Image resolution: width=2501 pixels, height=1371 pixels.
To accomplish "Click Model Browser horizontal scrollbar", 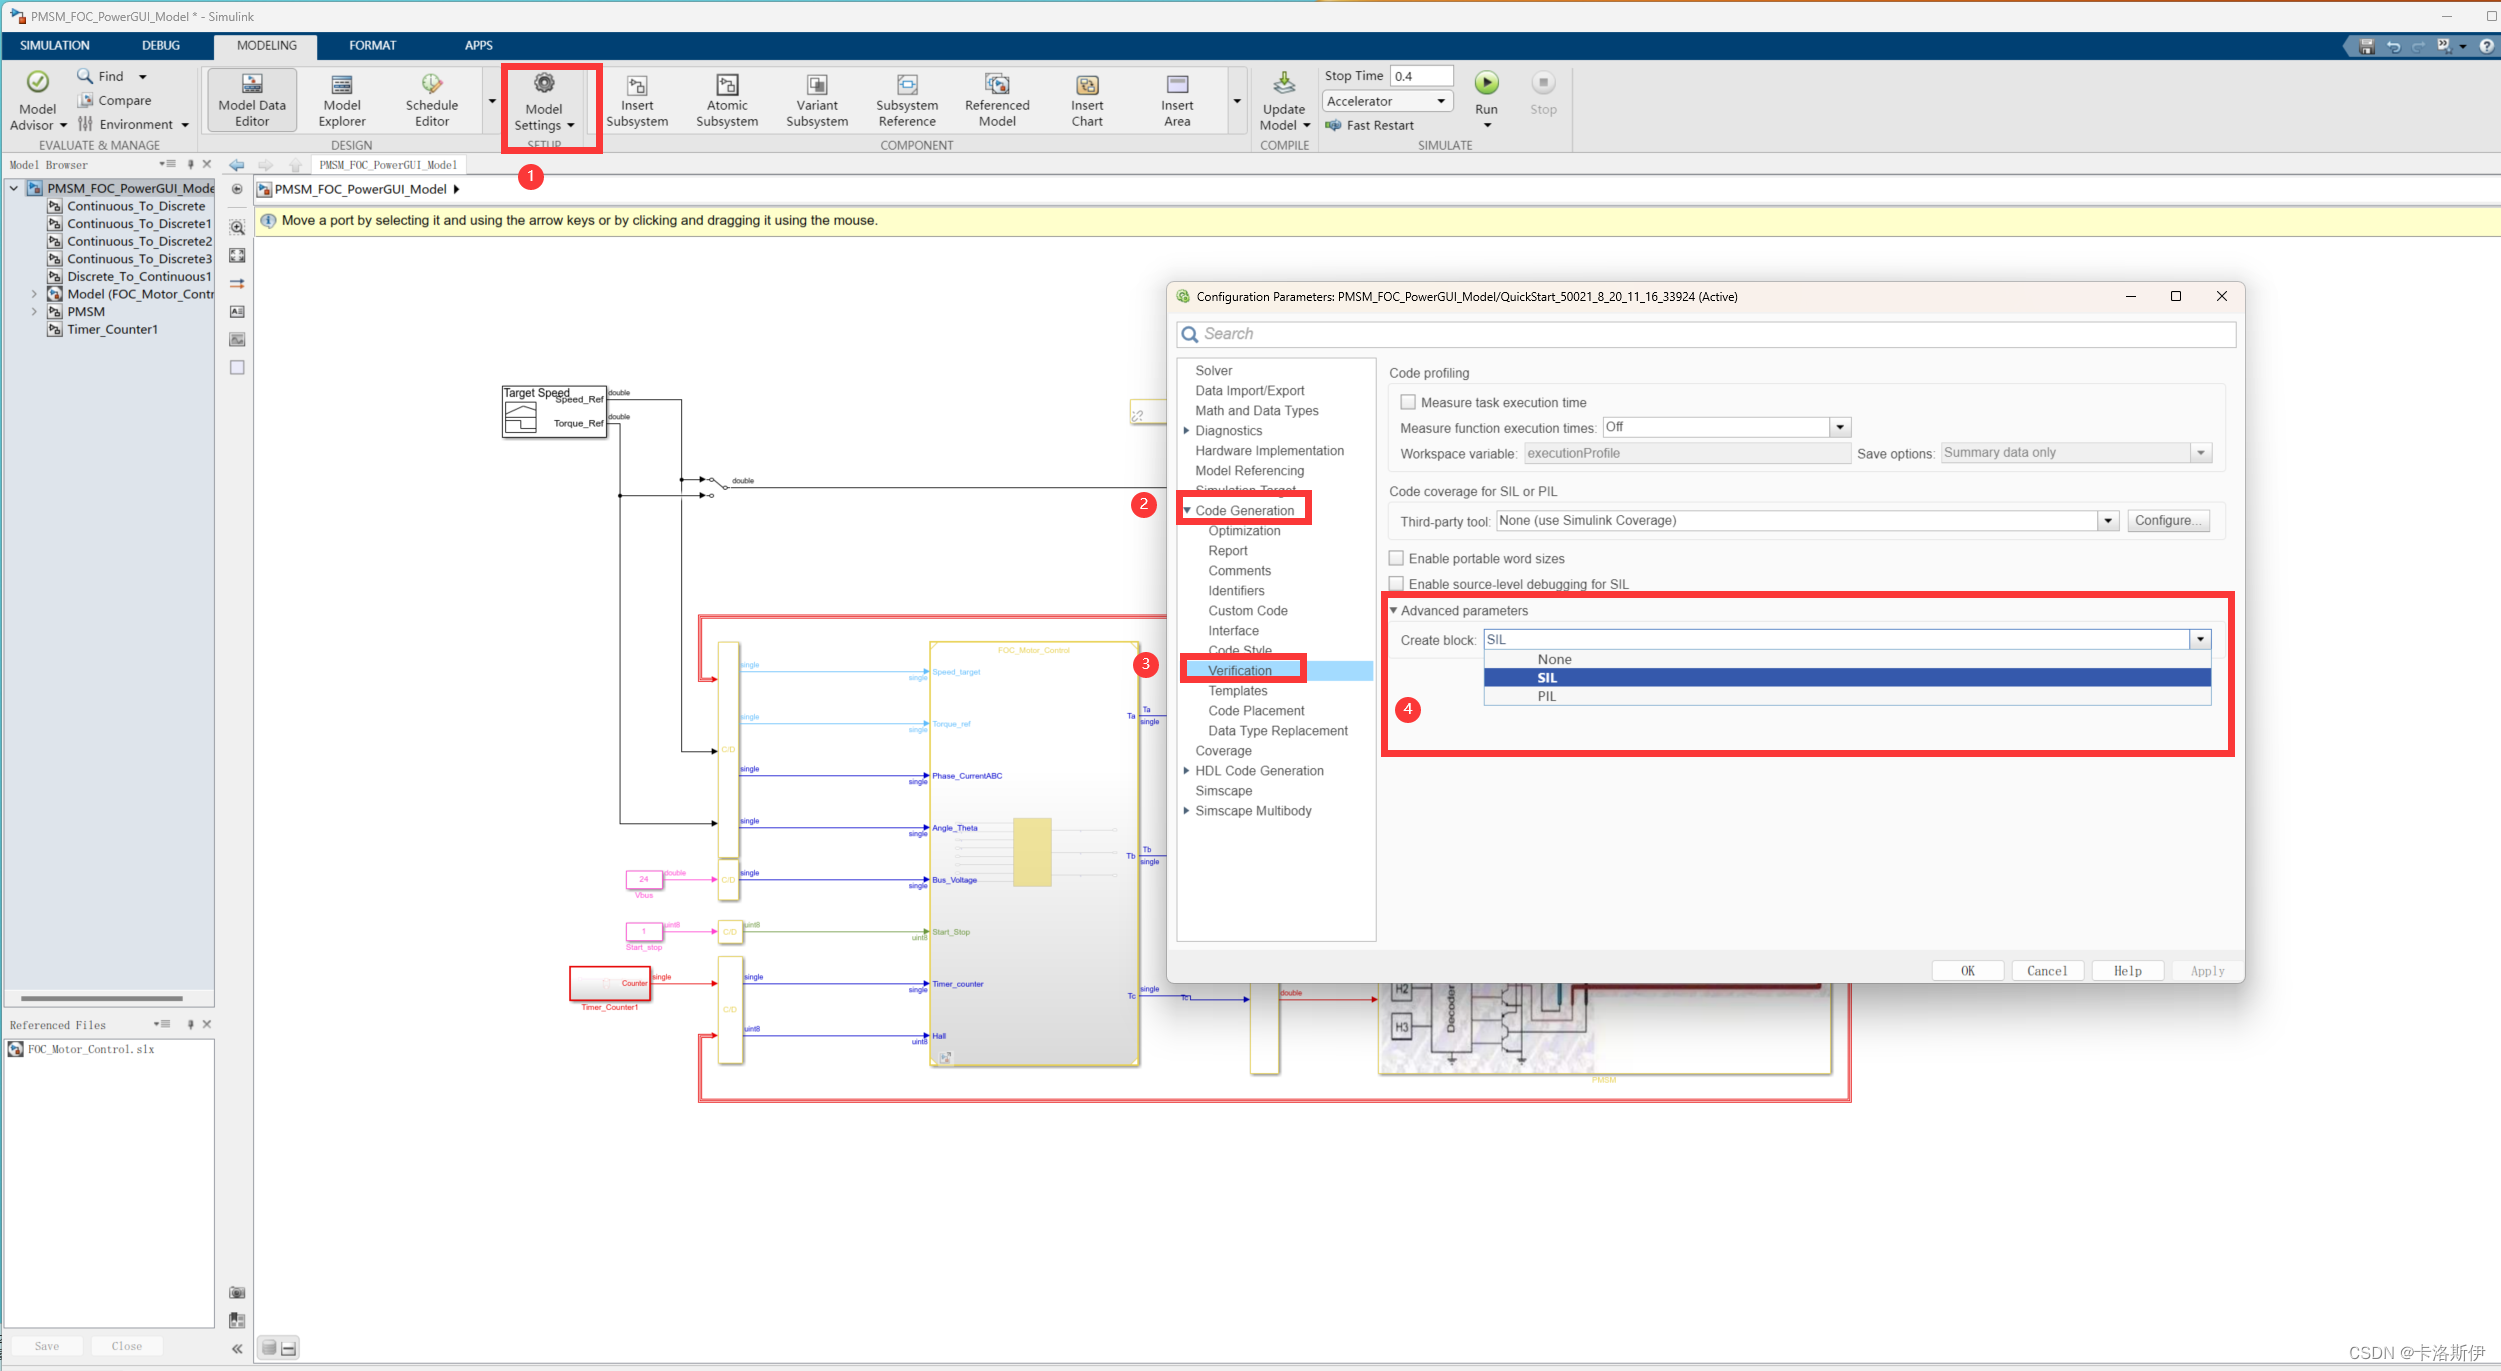I will click(101, 998).
